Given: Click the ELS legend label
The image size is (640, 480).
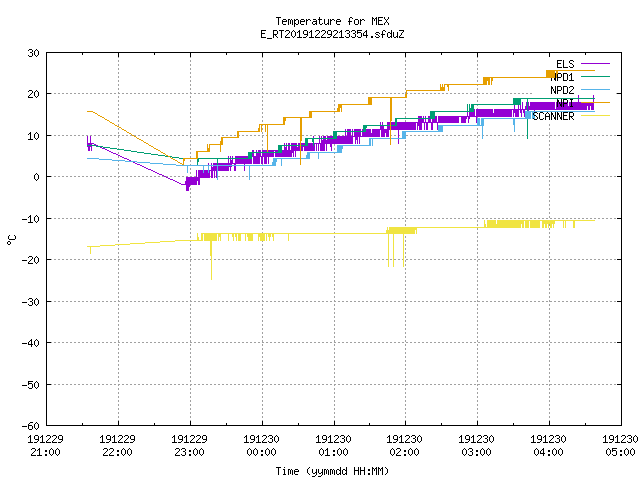Looking at the screenshot, I should 565,64.
